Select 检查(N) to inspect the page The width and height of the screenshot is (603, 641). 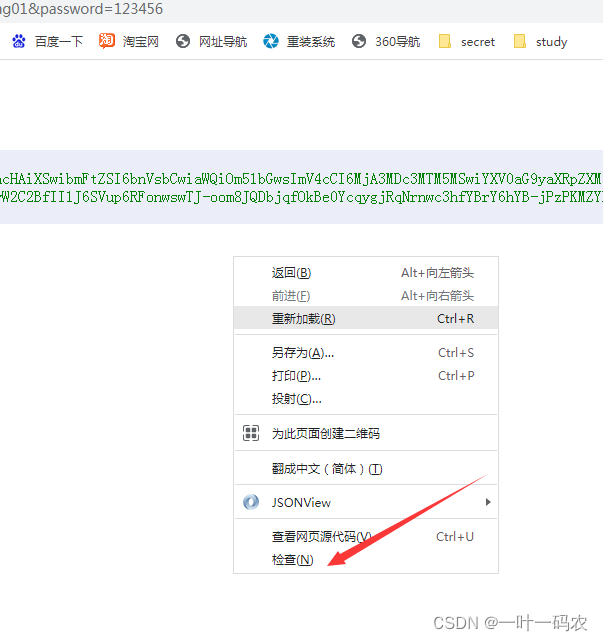point(366,559)
